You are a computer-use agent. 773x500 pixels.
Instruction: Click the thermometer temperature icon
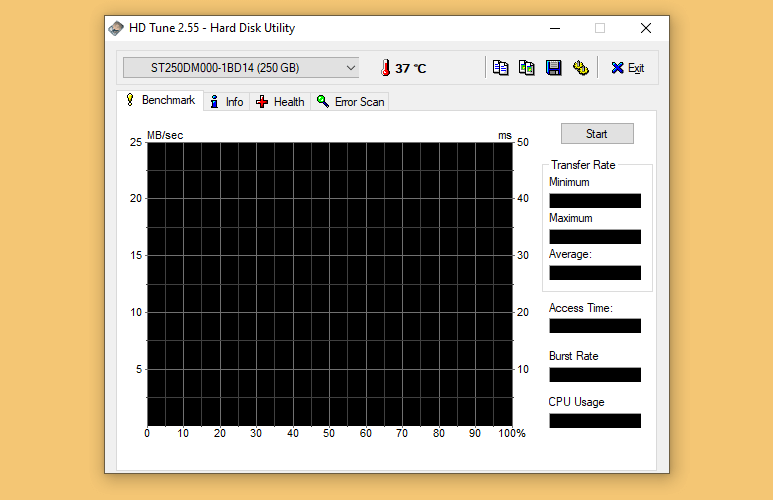(386, 68)
